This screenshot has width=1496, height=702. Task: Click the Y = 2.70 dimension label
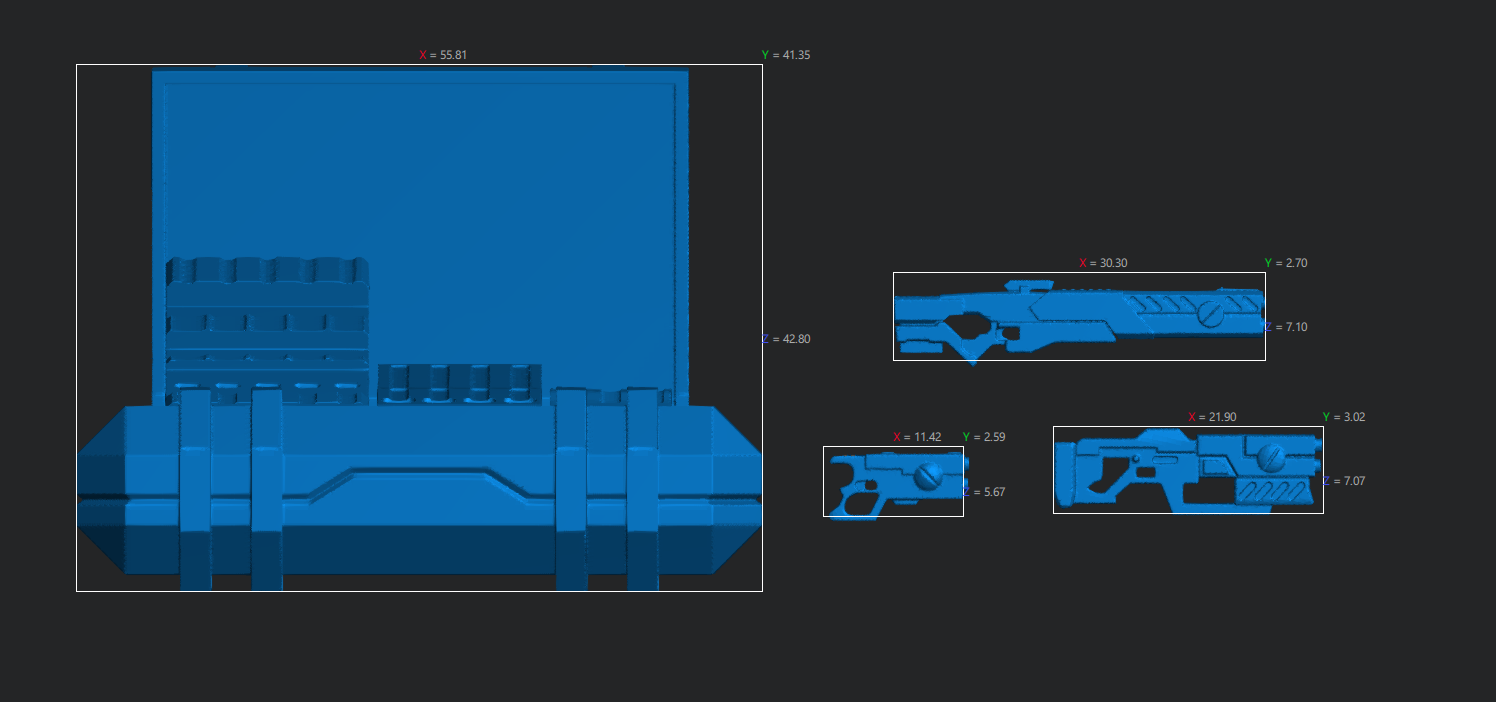(x=1286, y=263)
